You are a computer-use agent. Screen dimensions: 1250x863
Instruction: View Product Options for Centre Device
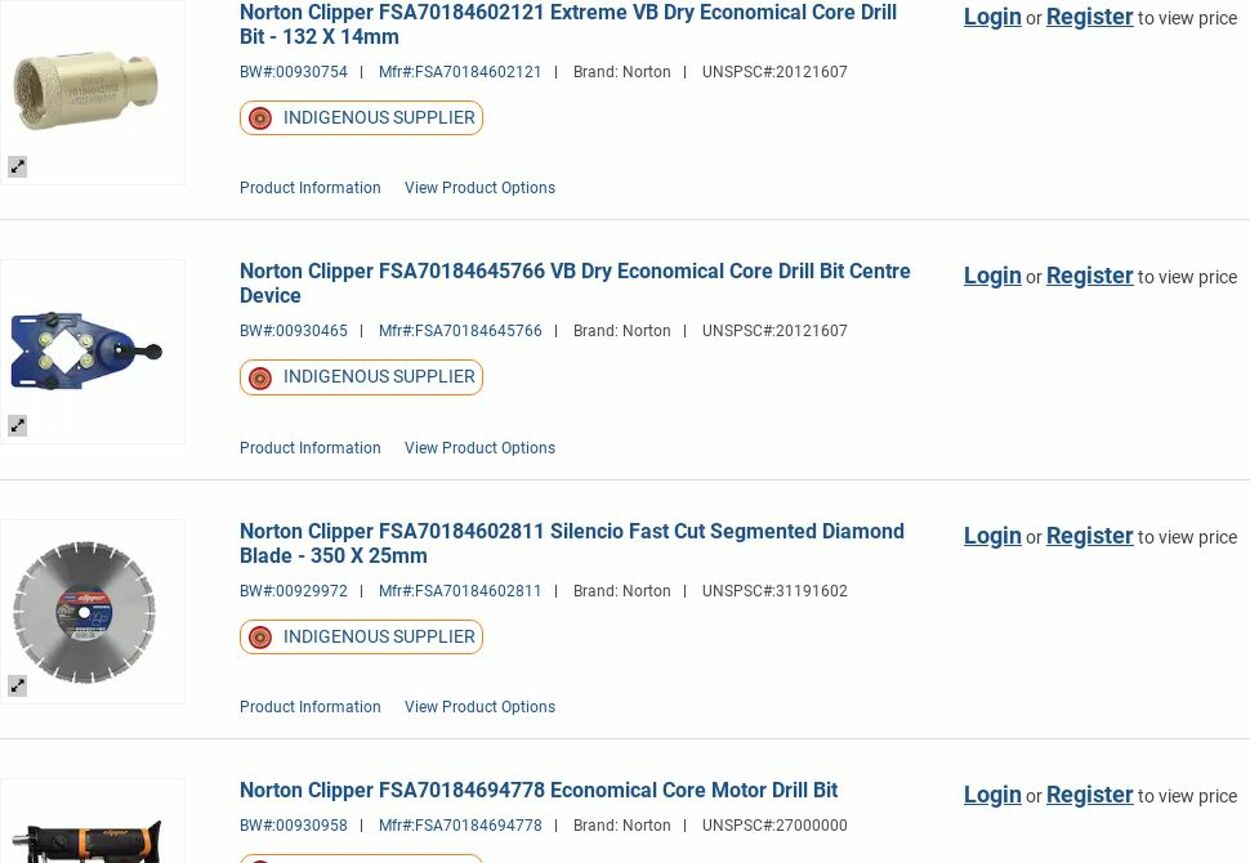[x=479, y=448]
